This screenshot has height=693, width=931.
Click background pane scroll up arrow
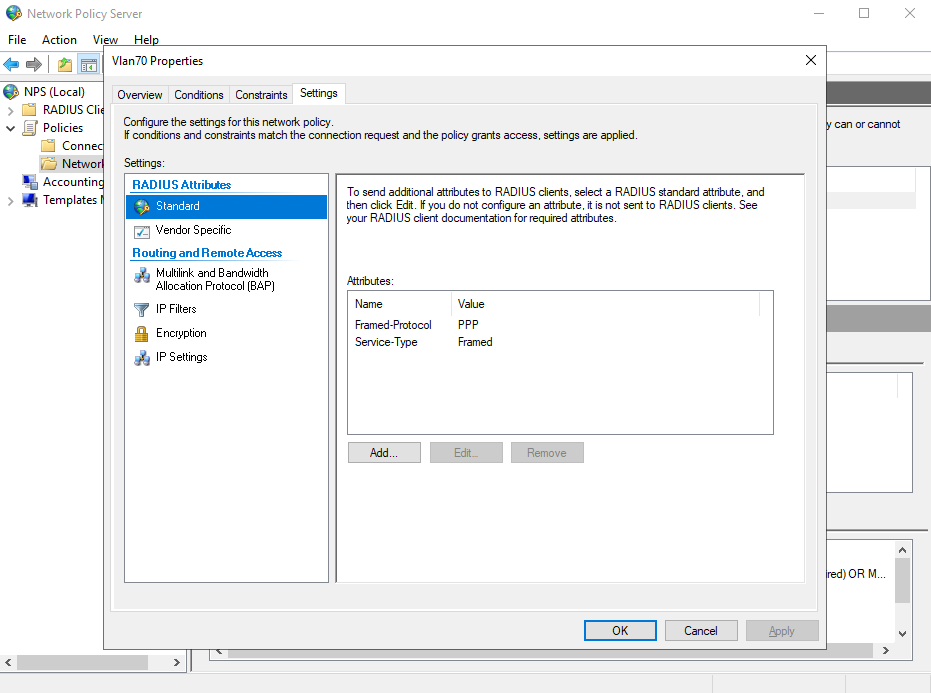pos(902,550)
